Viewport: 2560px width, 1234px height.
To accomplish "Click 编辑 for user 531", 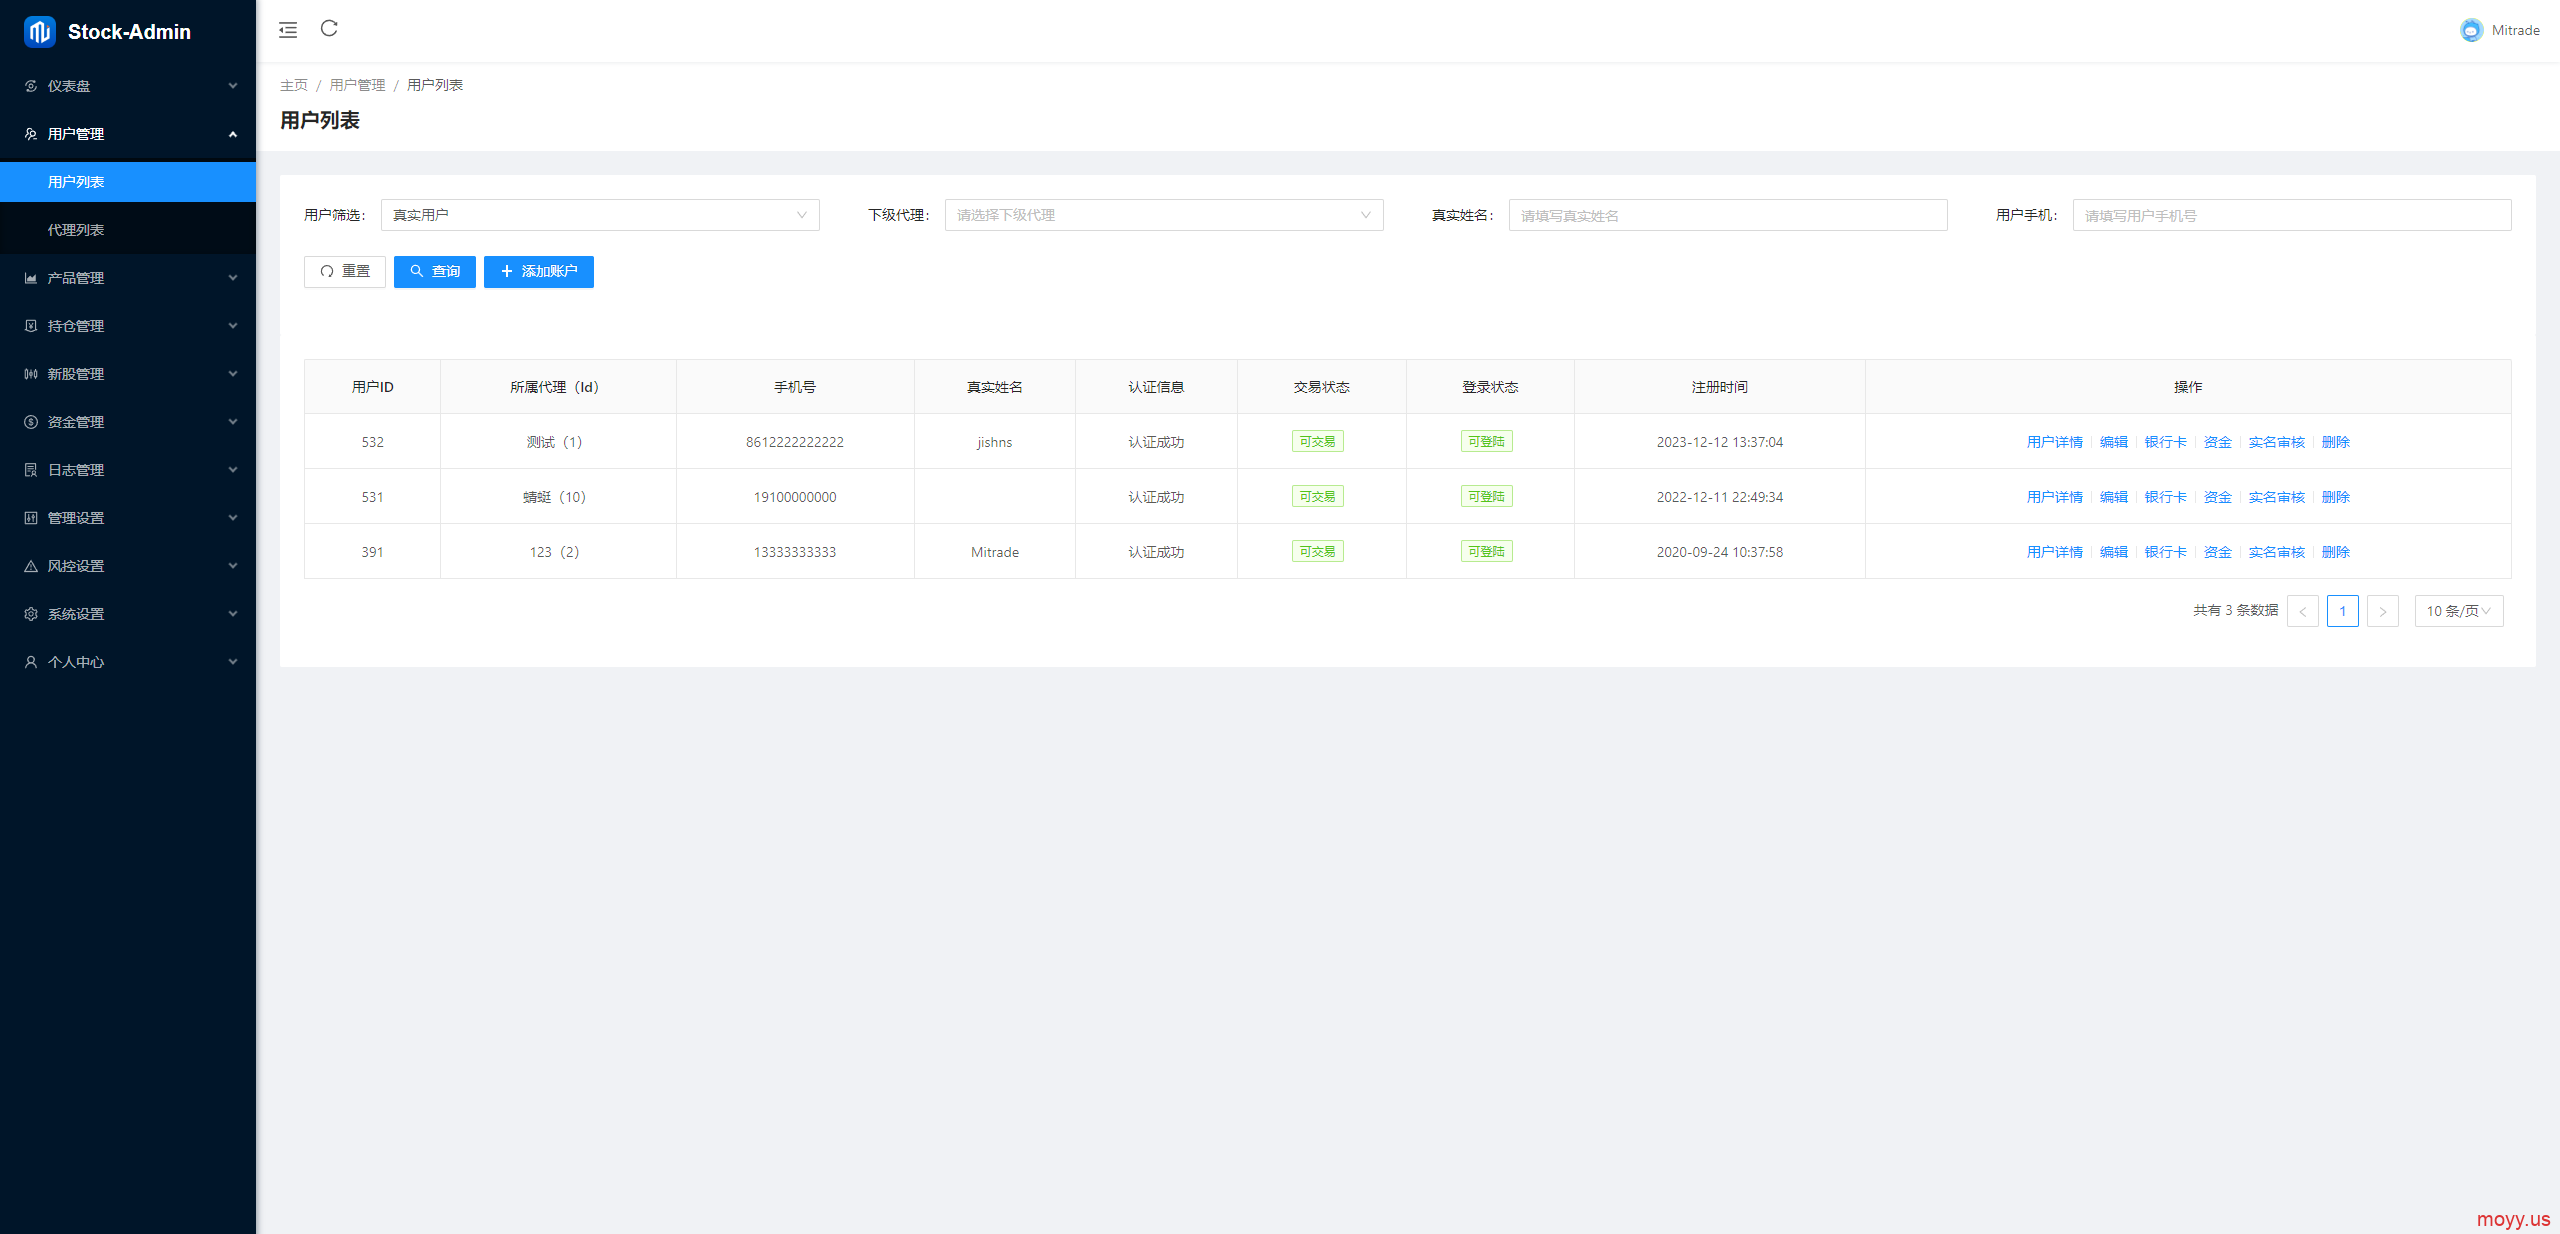I will coord(2114,497).
